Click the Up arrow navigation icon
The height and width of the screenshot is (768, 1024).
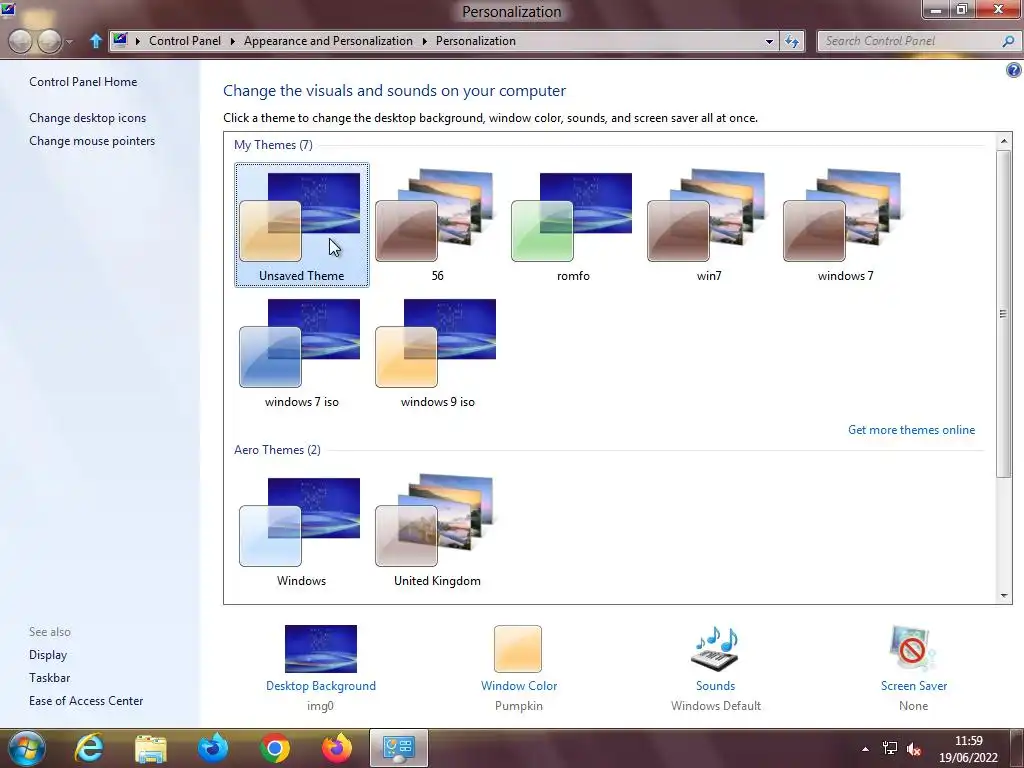[x=95, y=40]
